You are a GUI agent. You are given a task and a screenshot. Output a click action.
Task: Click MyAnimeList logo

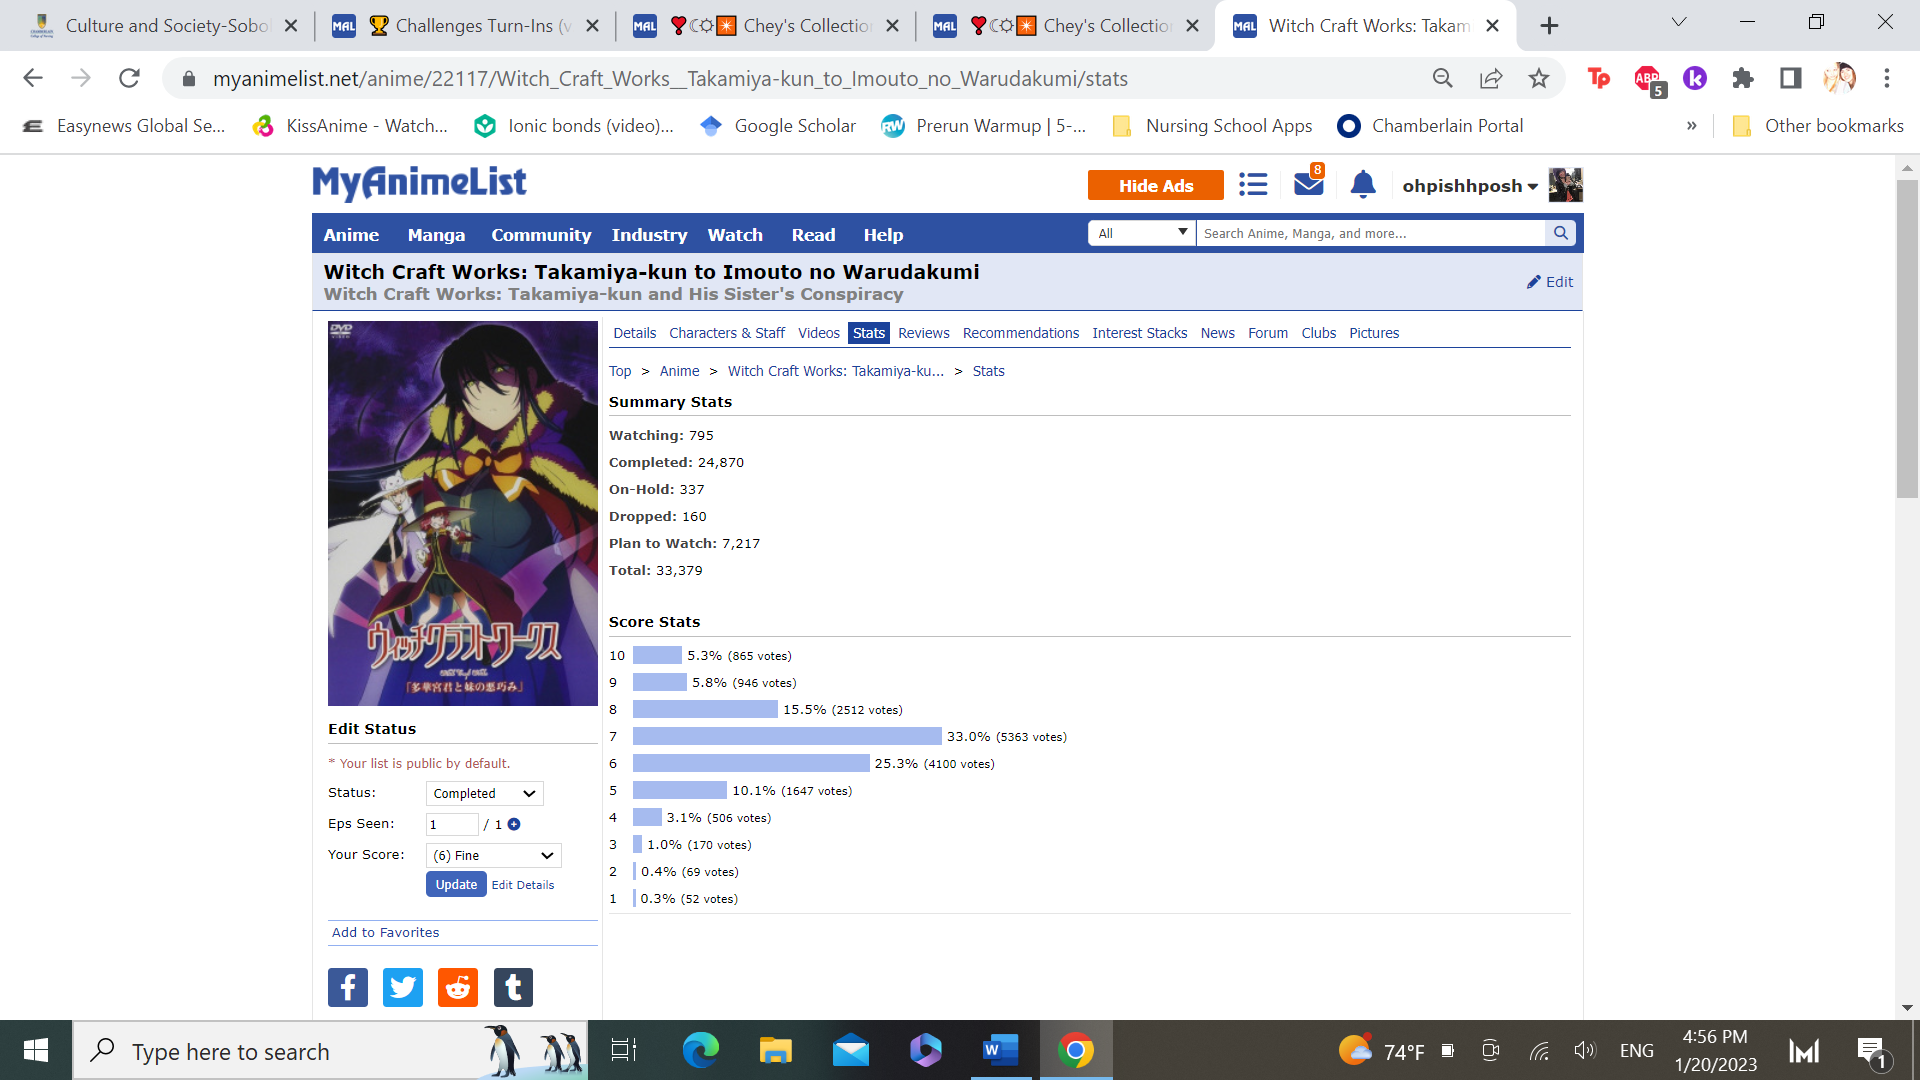419,183
